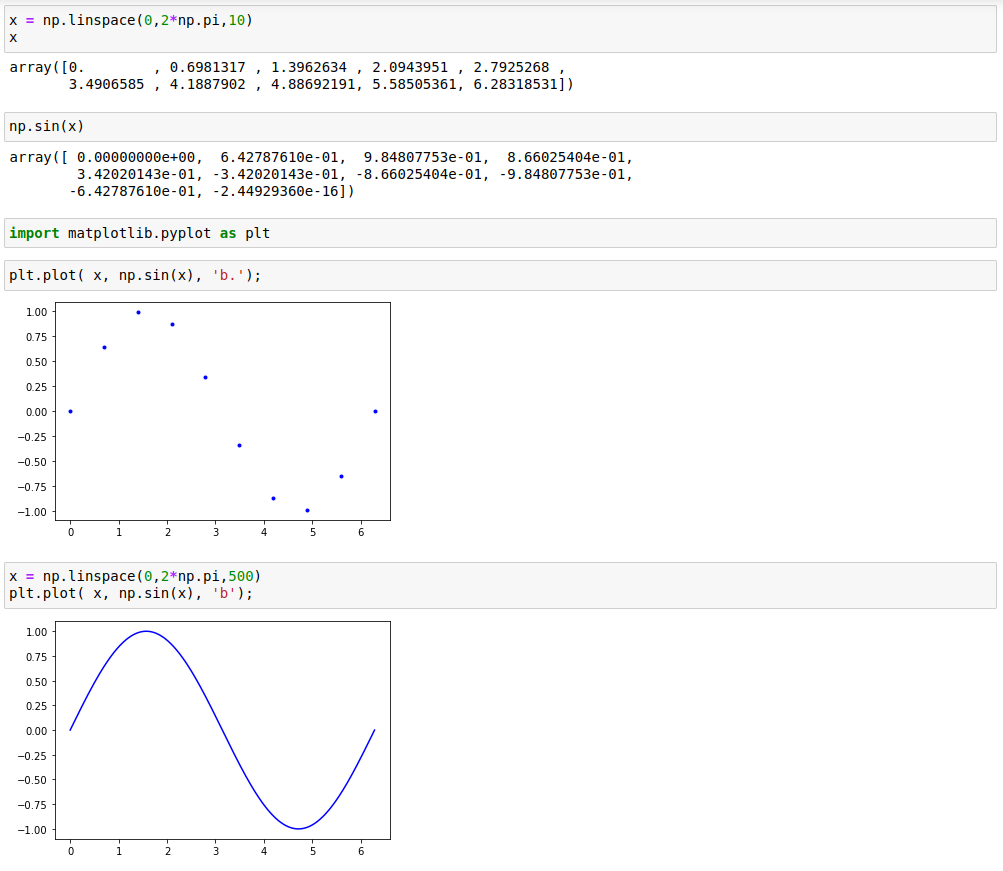Click the number 500 in the last cell
This screenshot has height=871, width=1003.
pos(240,577)
